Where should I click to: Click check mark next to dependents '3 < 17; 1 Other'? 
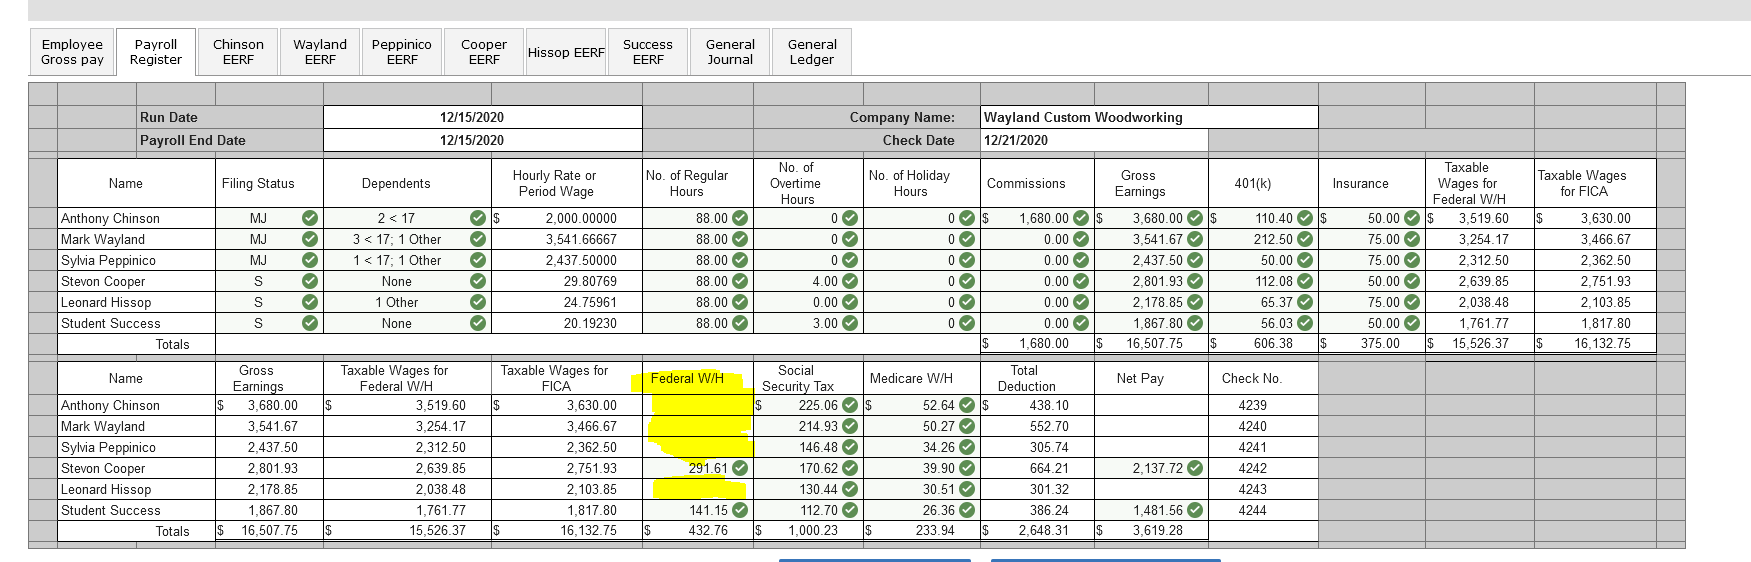(478, 239)
